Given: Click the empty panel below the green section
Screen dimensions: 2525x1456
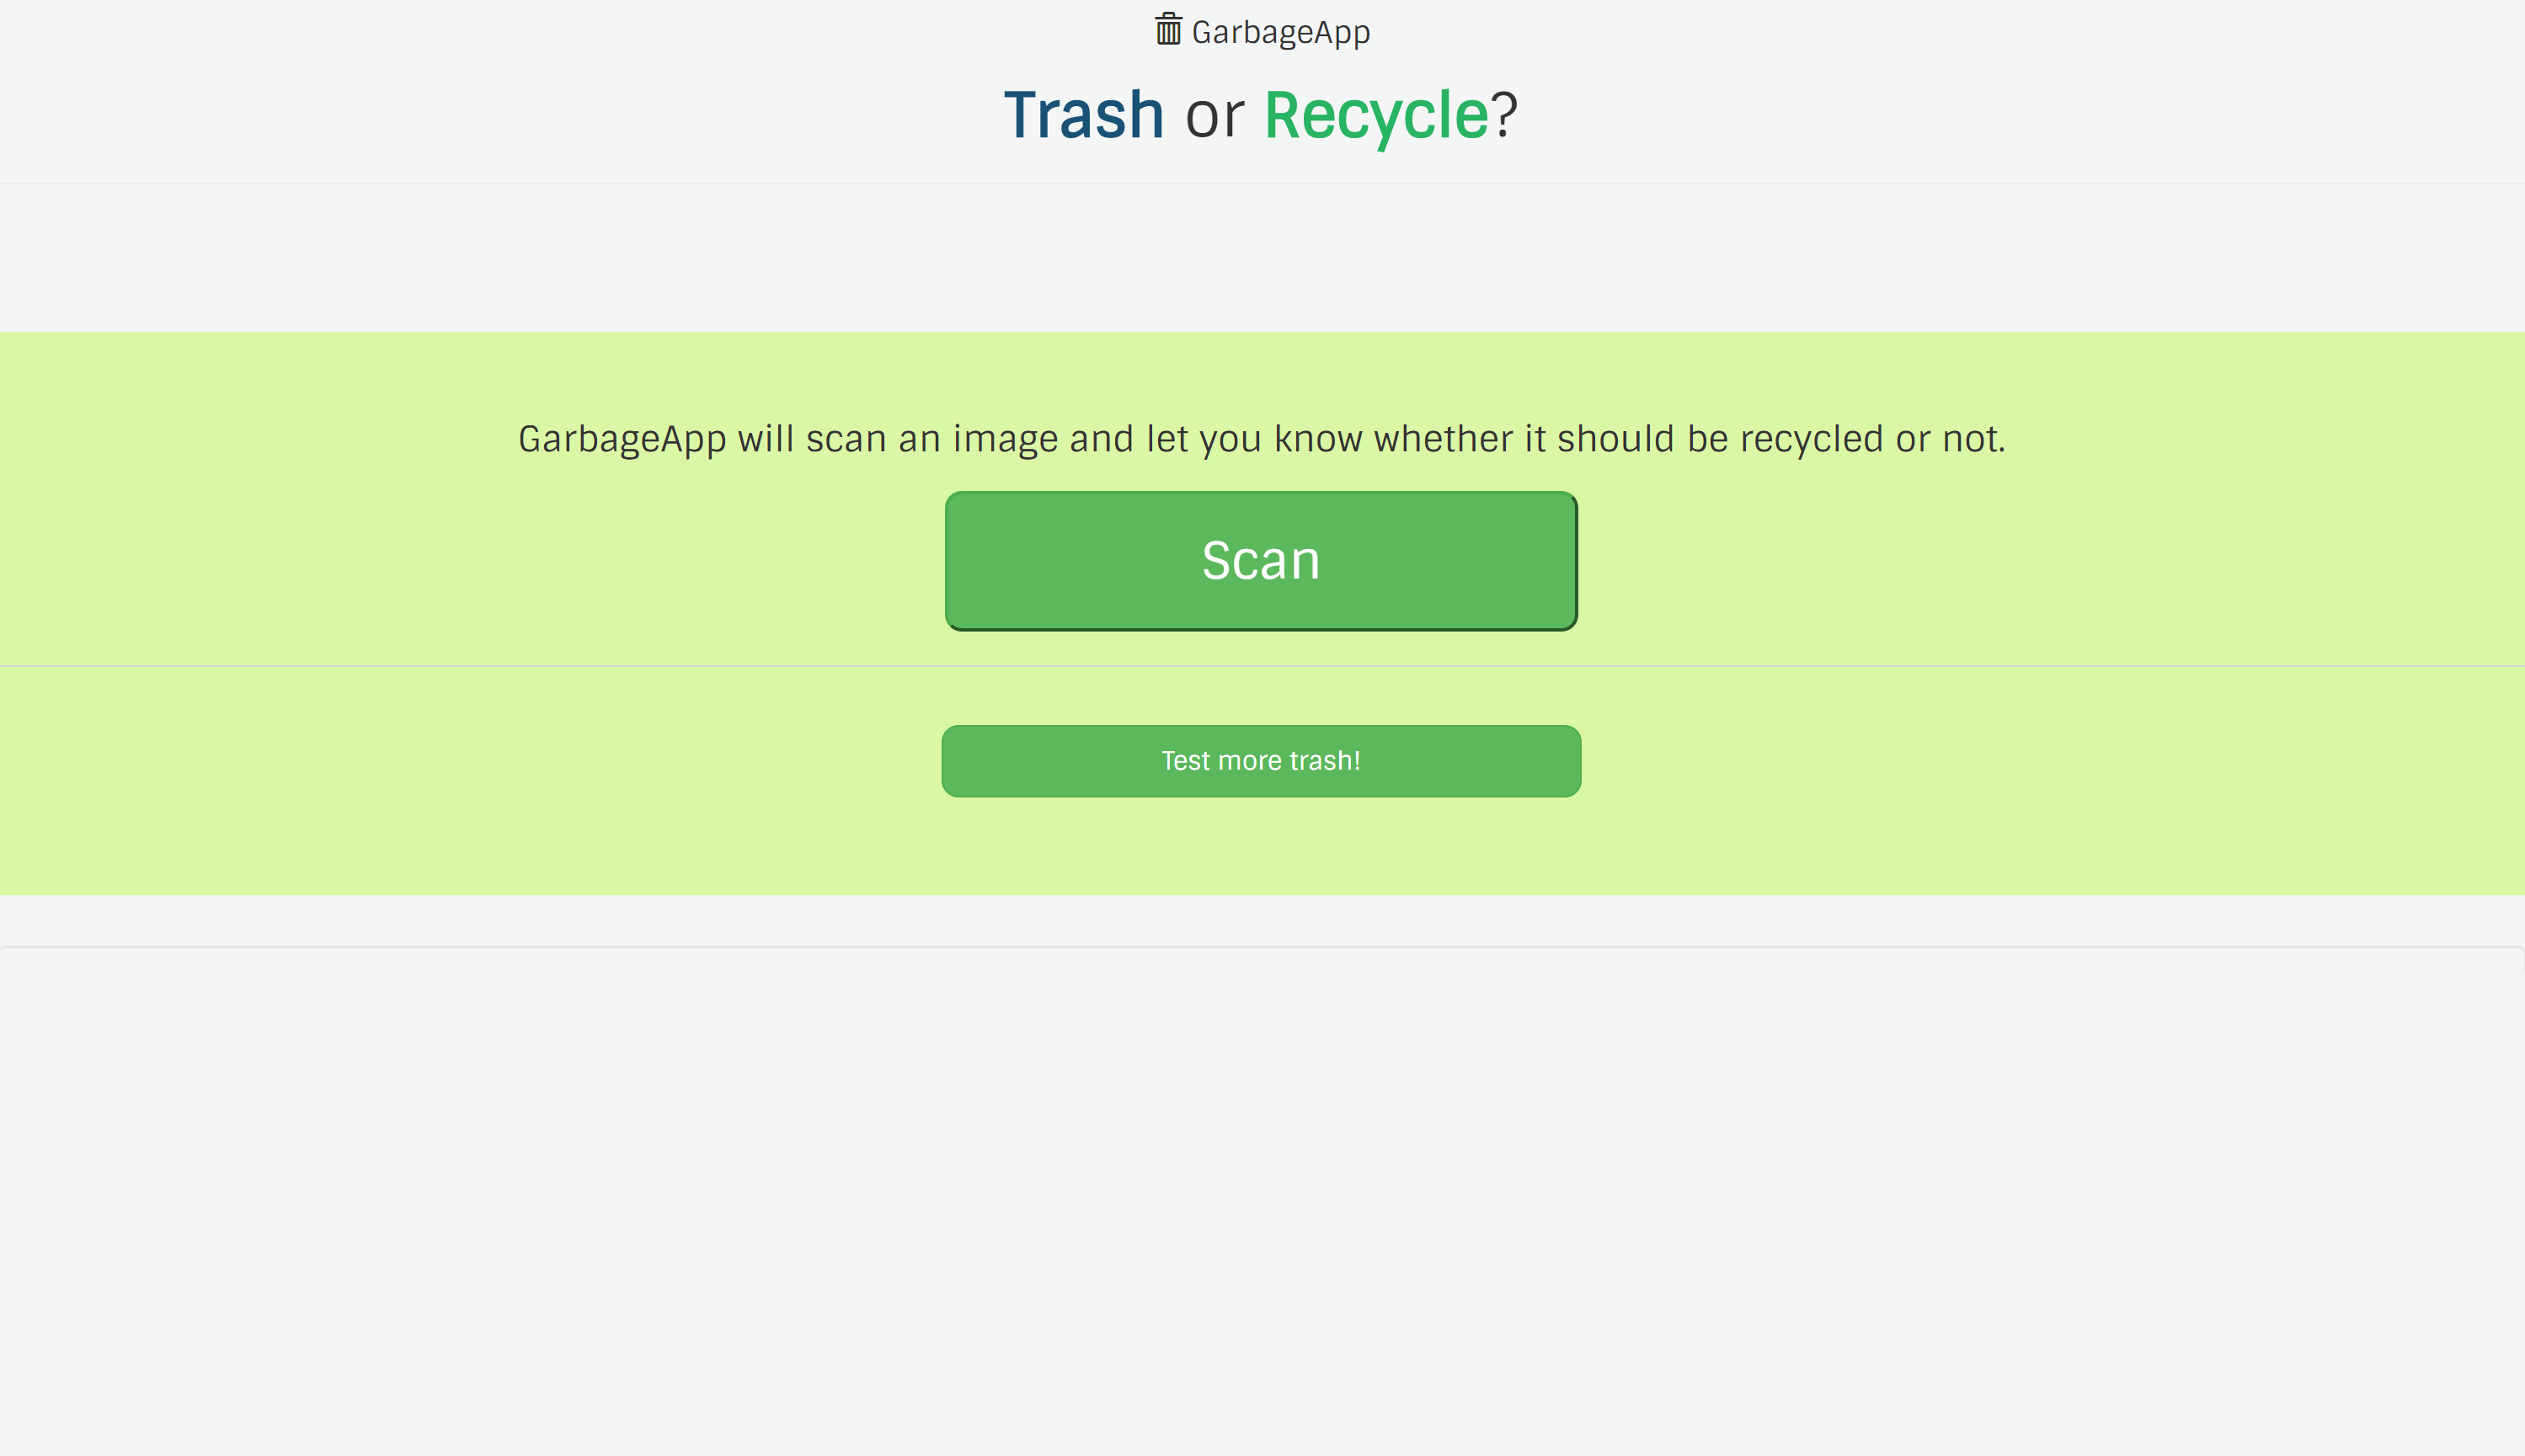Looking at the screenshot, I should tap(1262, 1200).
